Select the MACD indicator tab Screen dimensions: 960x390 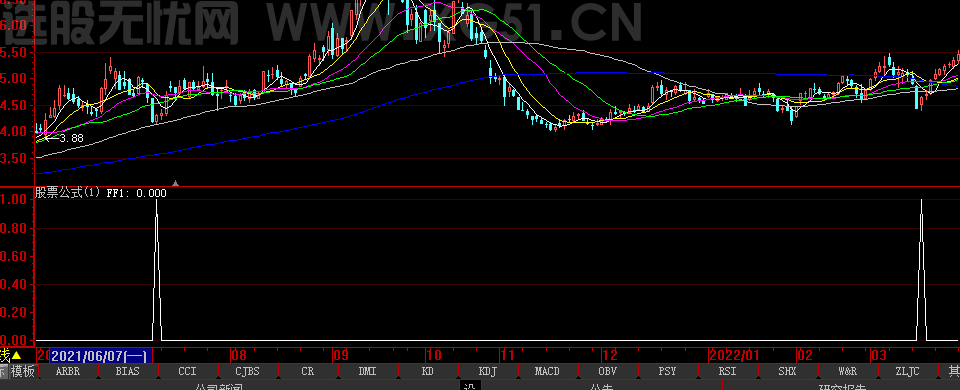pos(547,371)
